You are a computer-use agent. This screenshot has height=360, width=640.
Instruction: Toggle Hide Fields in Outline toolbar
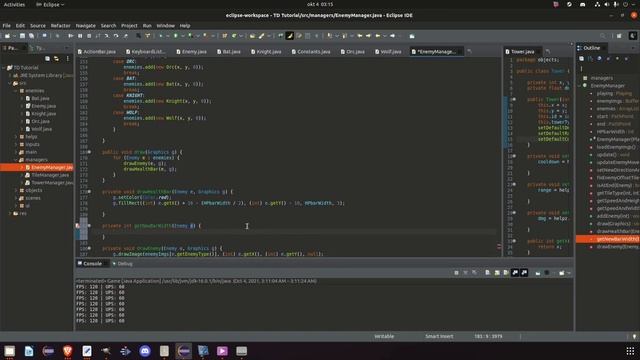(599, 59)
